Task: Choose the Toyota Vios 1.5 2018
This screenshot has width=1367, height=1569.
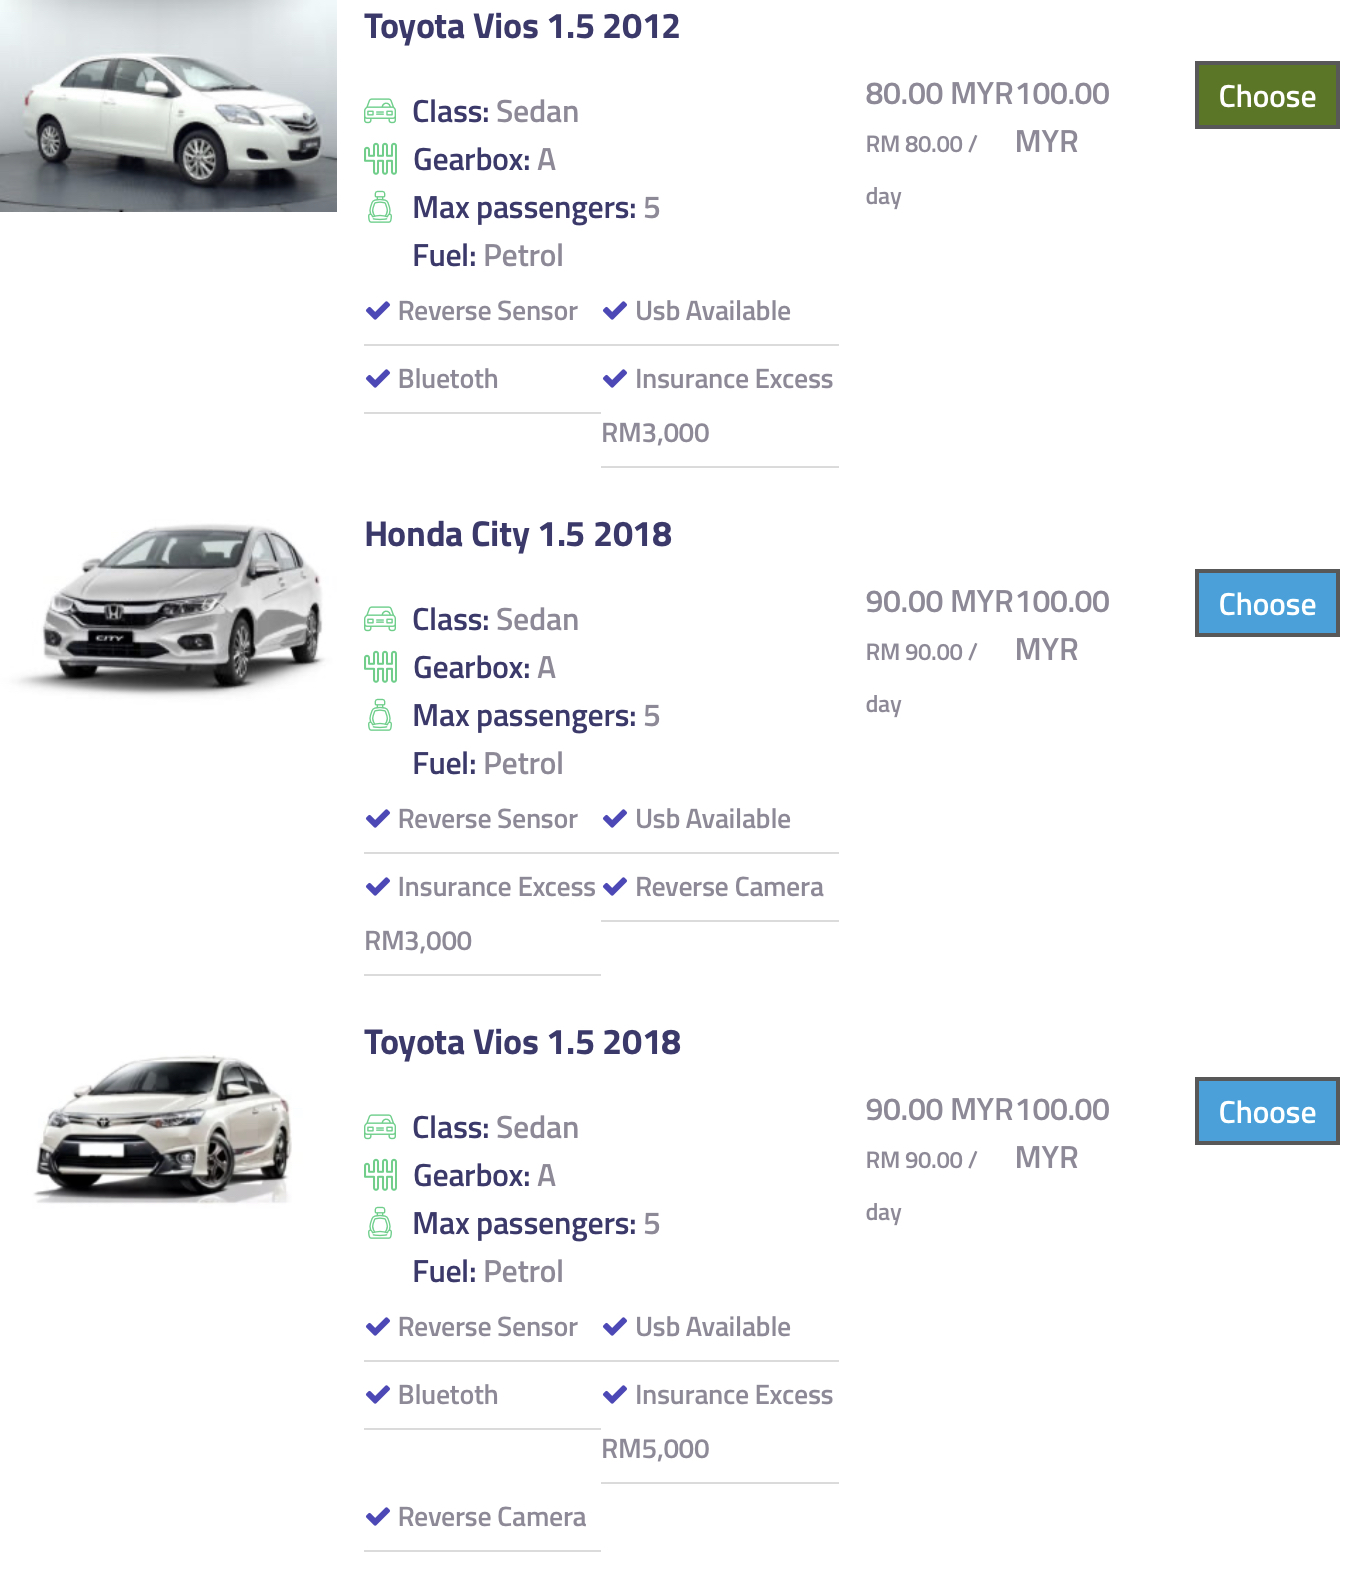Action: [1266, 1112]
